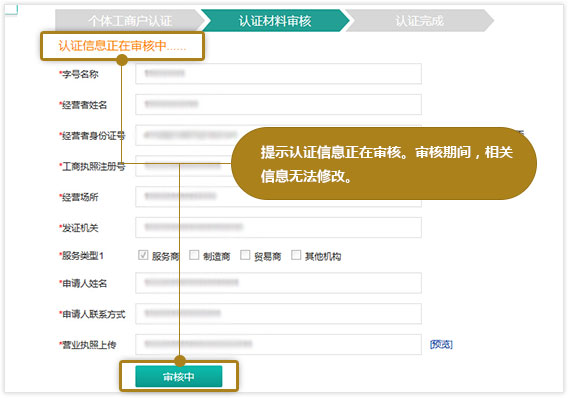Click the 申请人姓名 input field
The image size is (569, 398).
click(x=278, y=283)
